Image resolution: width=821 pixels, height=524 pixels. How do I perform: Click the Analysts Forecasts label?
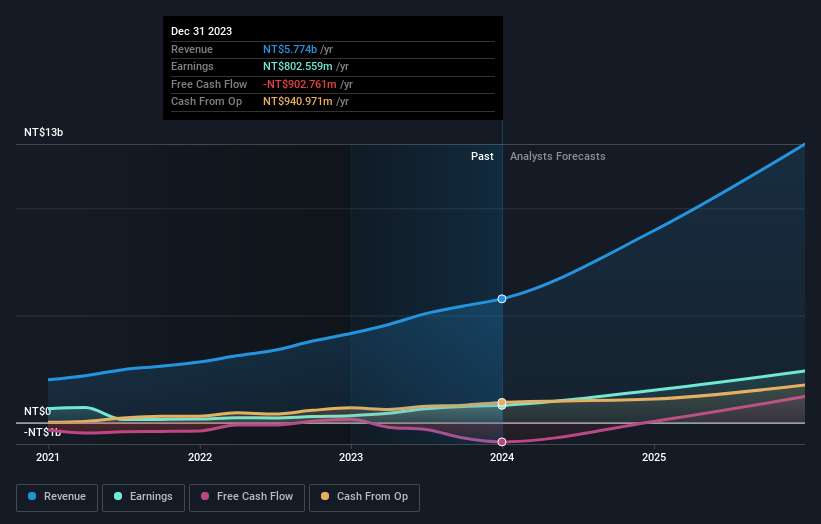coord(558,157)
